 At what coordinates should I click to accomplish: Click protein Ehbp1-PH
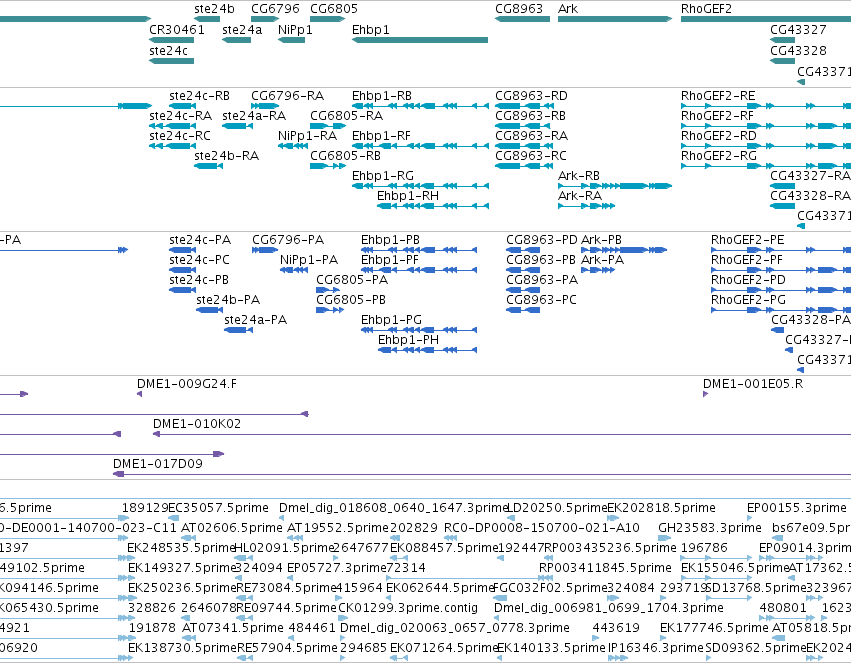pos(408,340)
